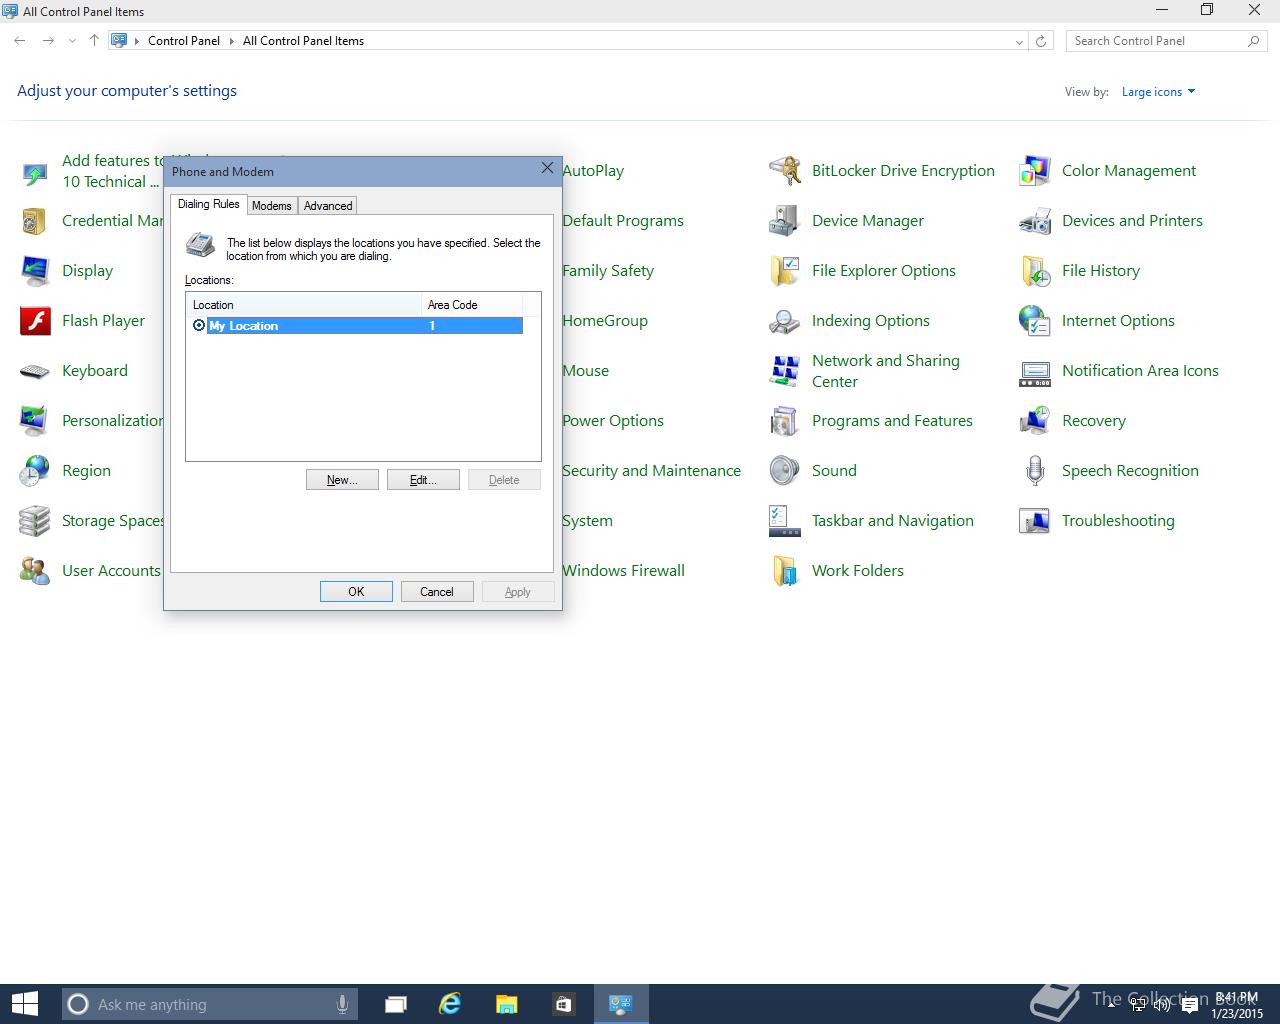Viewport: 1280px width, 1024px height.
Task: Open the Sound speaker icon
Action: click(x=785, y=471)
